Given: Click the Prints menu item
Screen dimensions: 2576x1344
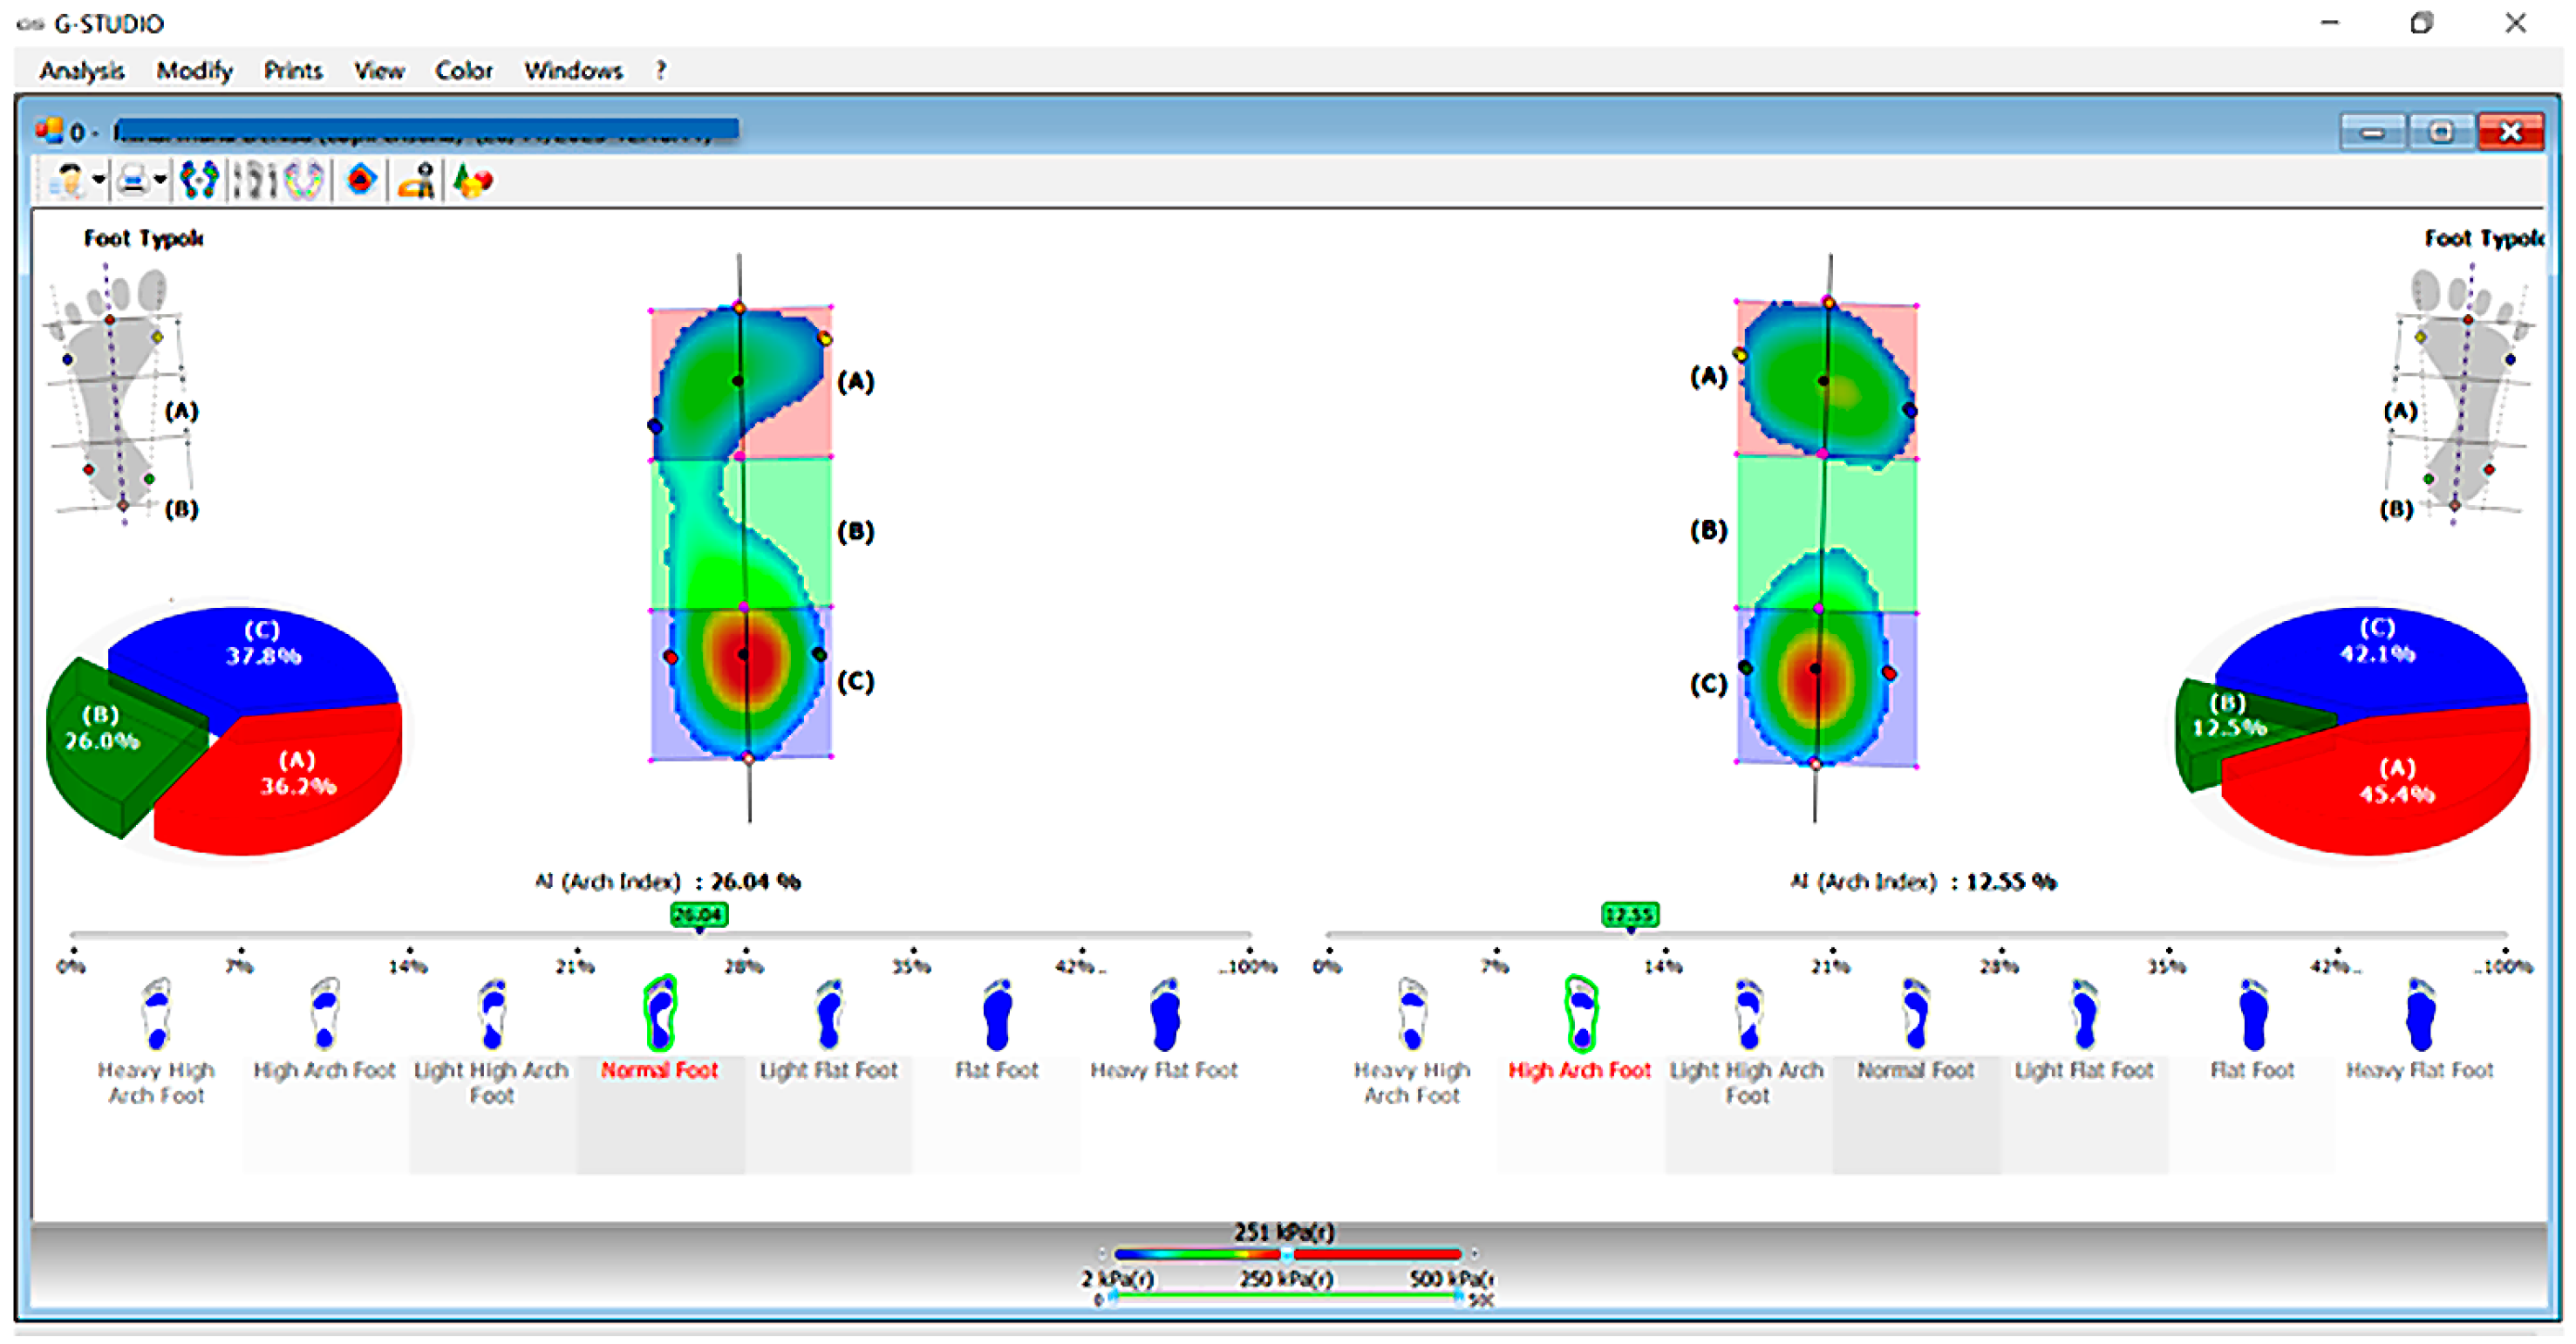Looking at the screenshot, I should tap(292, 71).
